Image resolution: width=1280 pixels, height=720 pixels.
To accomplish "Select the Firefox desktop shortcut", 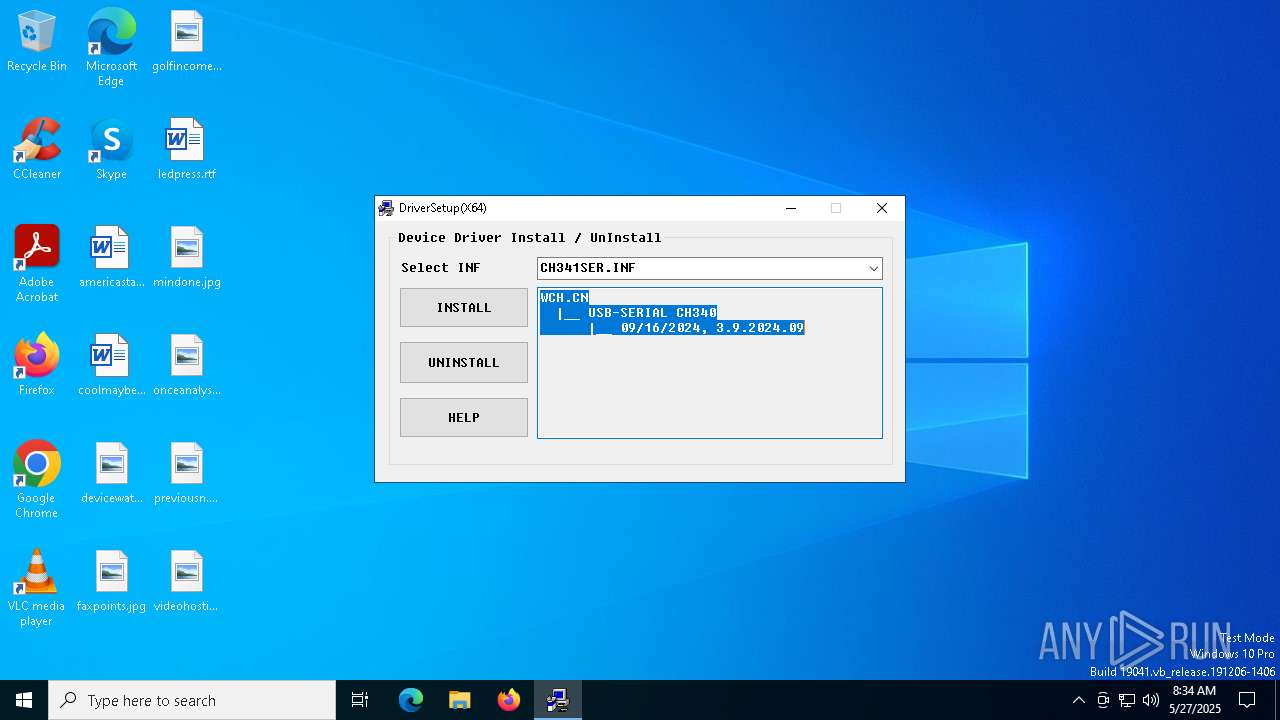I will pos(37,366).
